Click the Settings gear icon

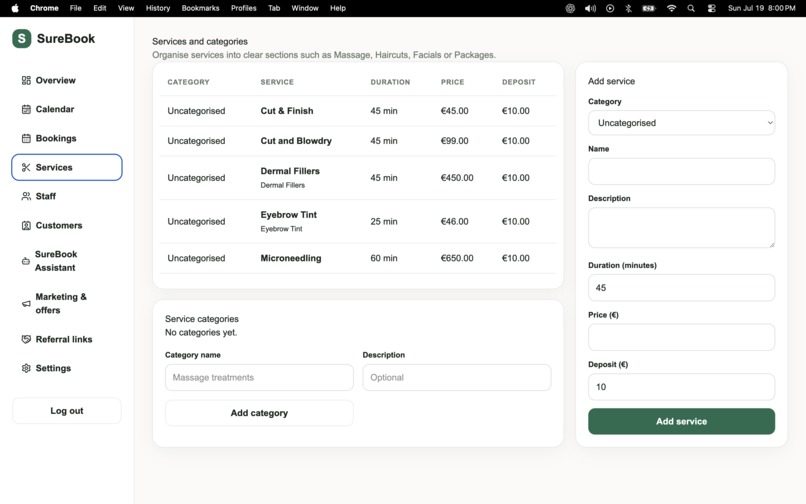pos(26,368)
